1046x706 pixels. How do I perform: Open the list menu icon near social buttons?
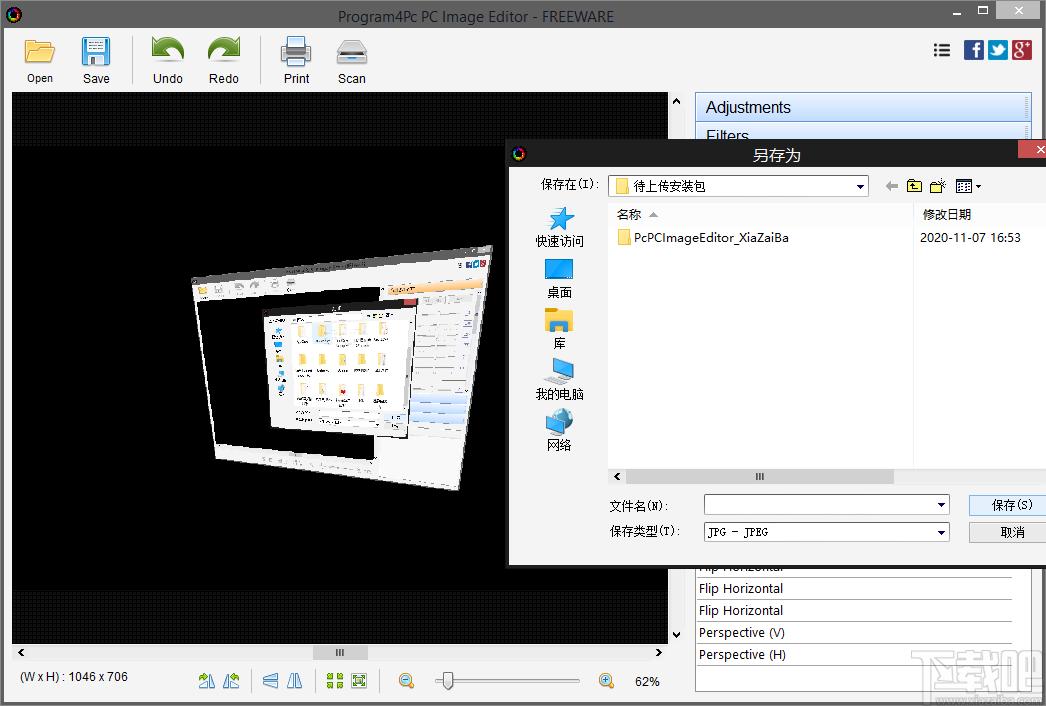pos(941,50)
